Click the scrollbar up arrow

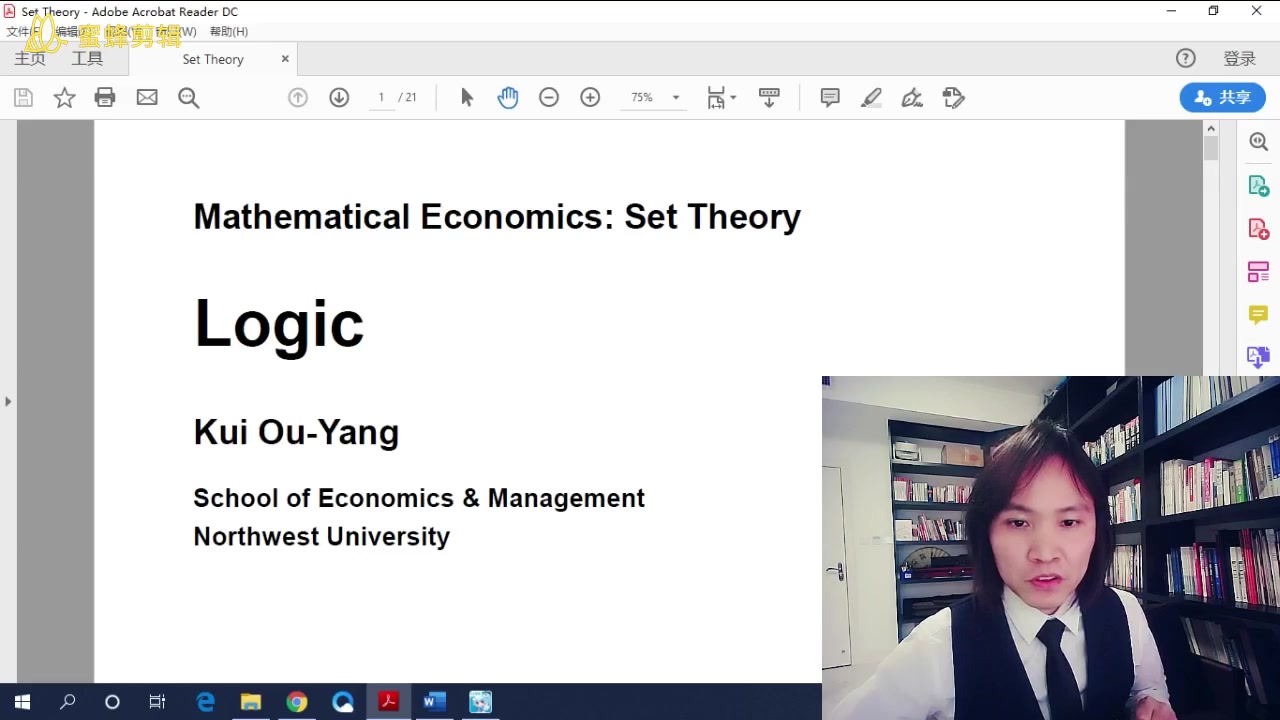click(x=1211, y=129)
